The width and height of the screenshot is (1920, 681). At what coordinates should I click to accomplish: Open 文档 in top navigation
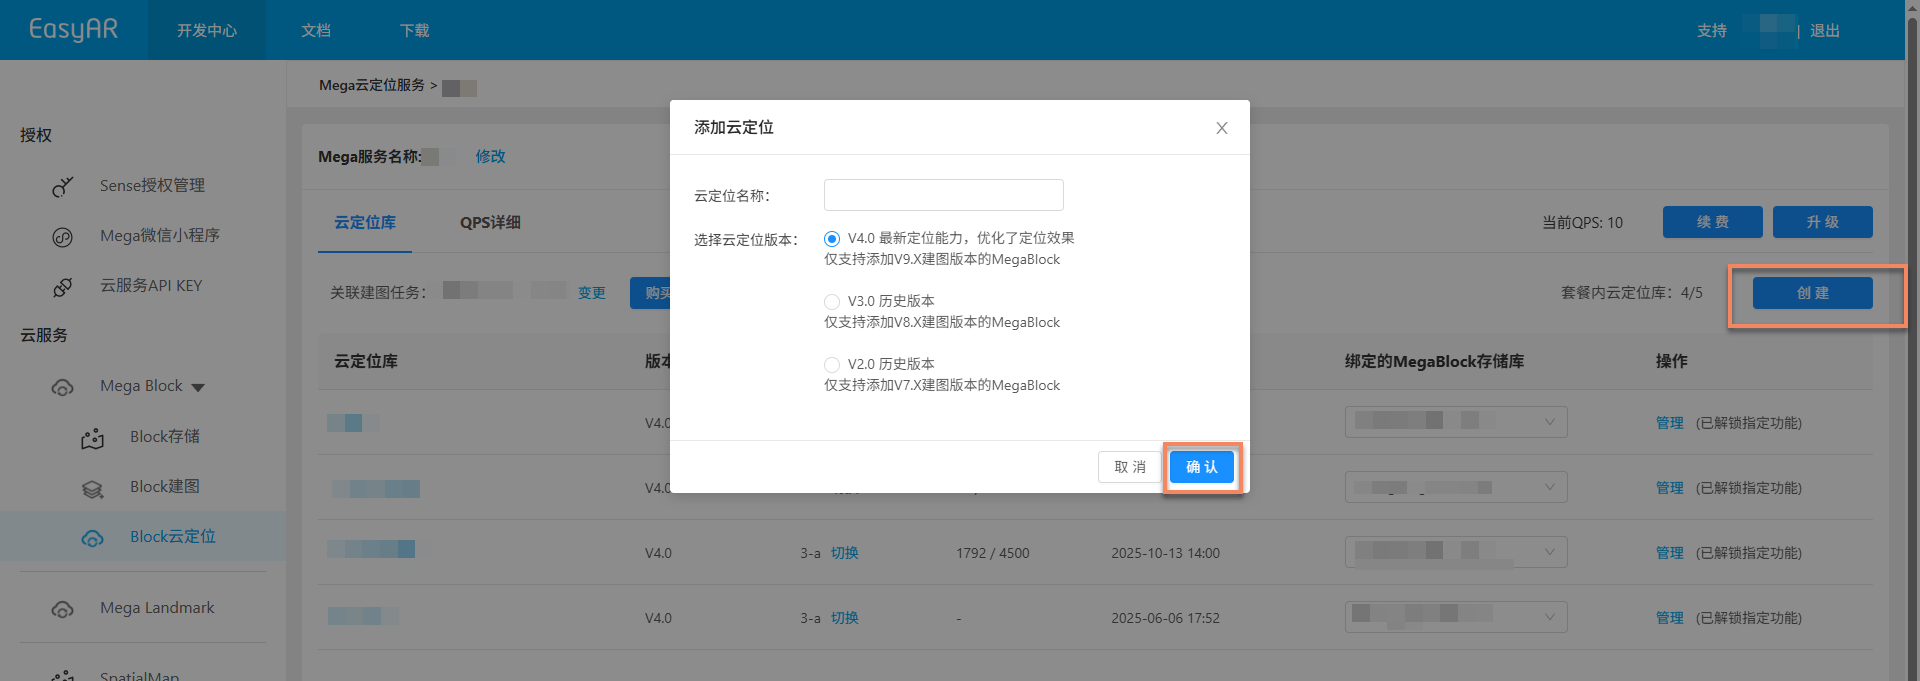click(316, 30)
